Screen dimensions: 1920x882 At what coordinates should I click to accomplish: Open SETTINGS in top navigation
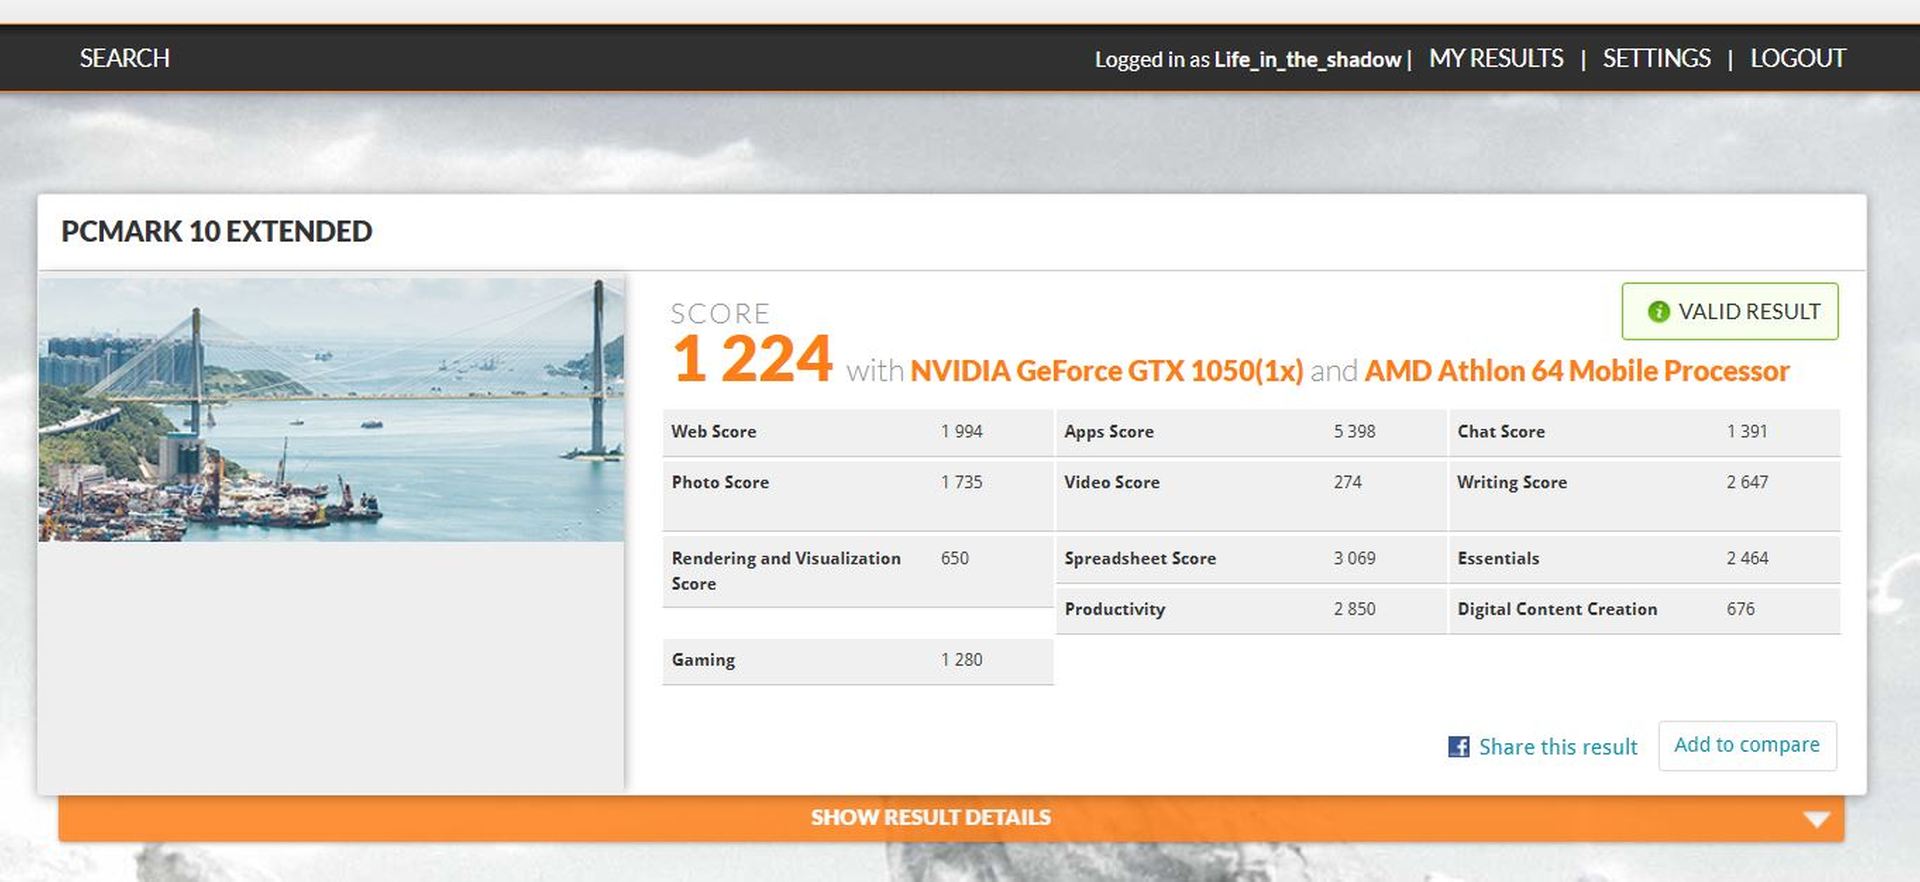click(1657, 58)
